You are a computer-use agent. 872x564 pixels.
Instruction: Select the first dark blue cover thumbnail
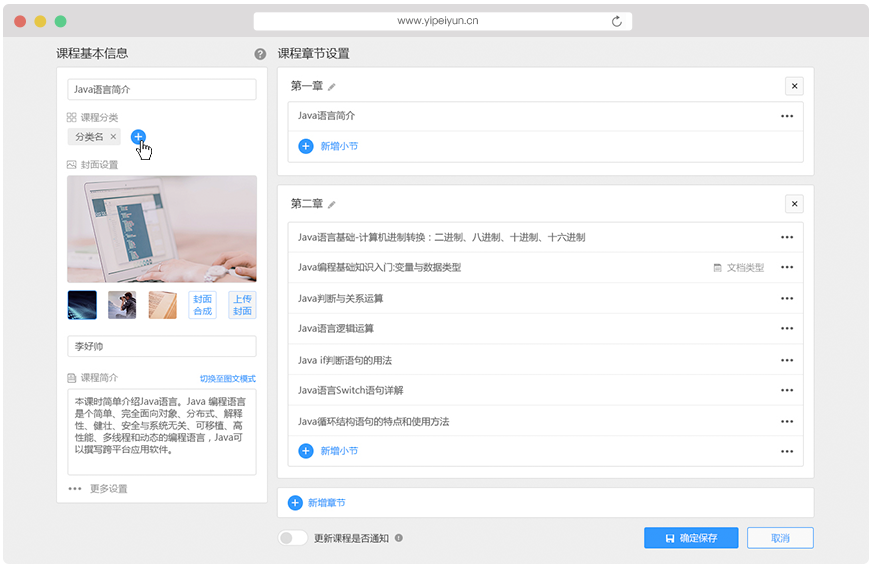(82, 305)
